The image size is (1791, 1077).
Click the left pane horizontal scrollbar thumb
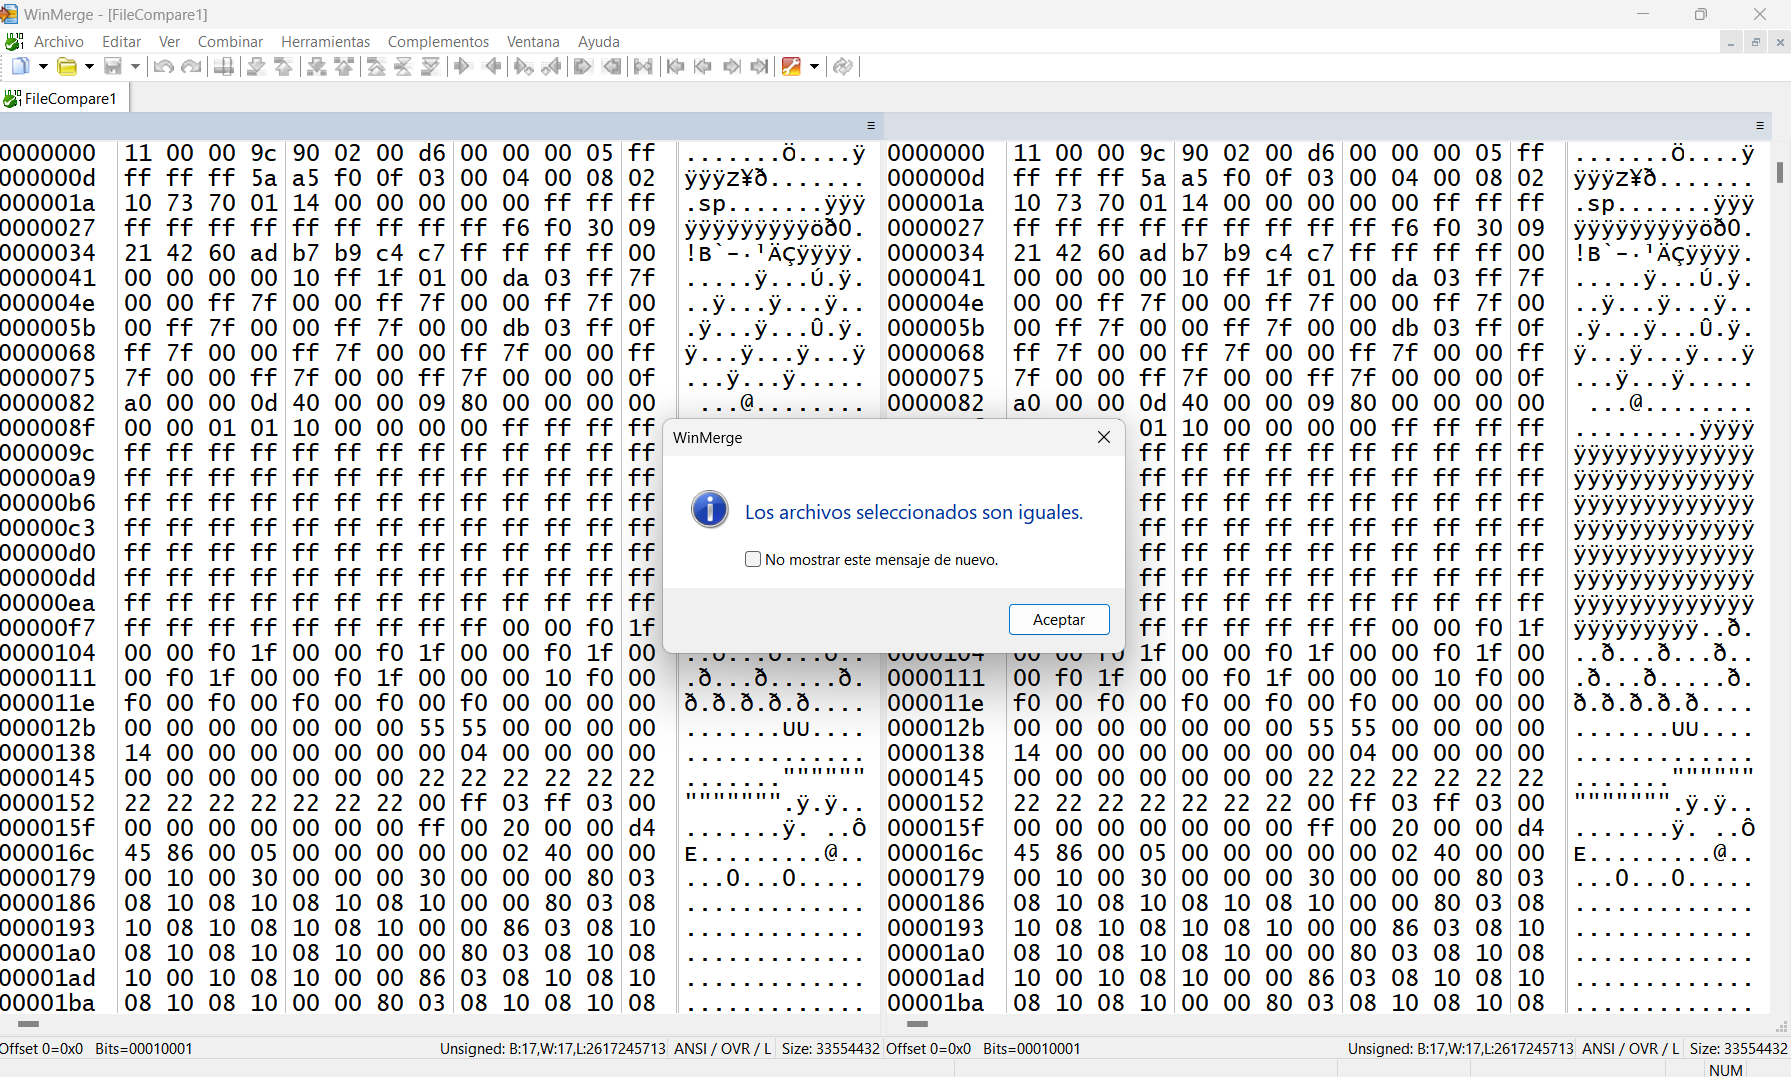click(x=28, y=1024)
